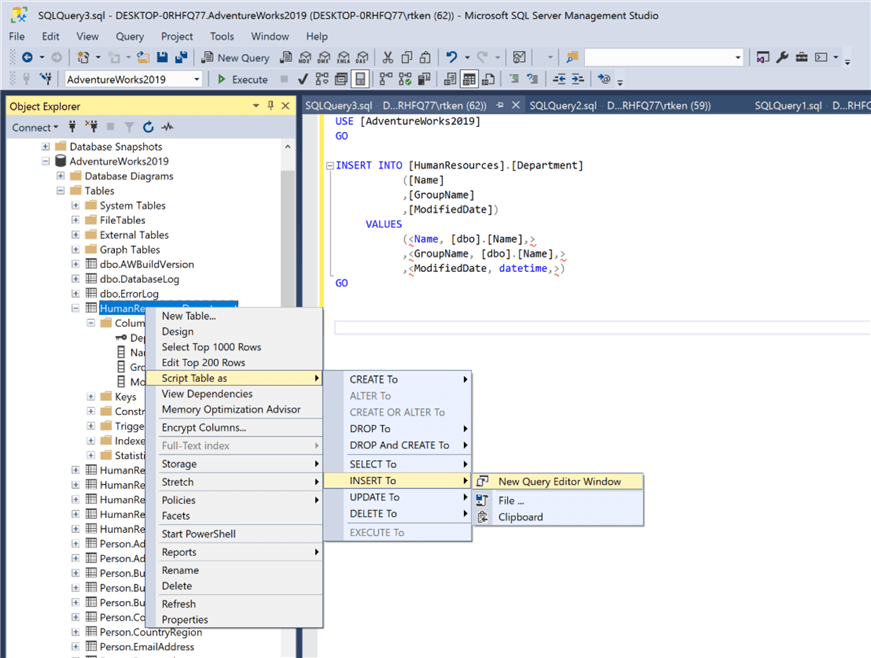
Task: Click the display estimated execution plan icon
Action: coord(322,79)
